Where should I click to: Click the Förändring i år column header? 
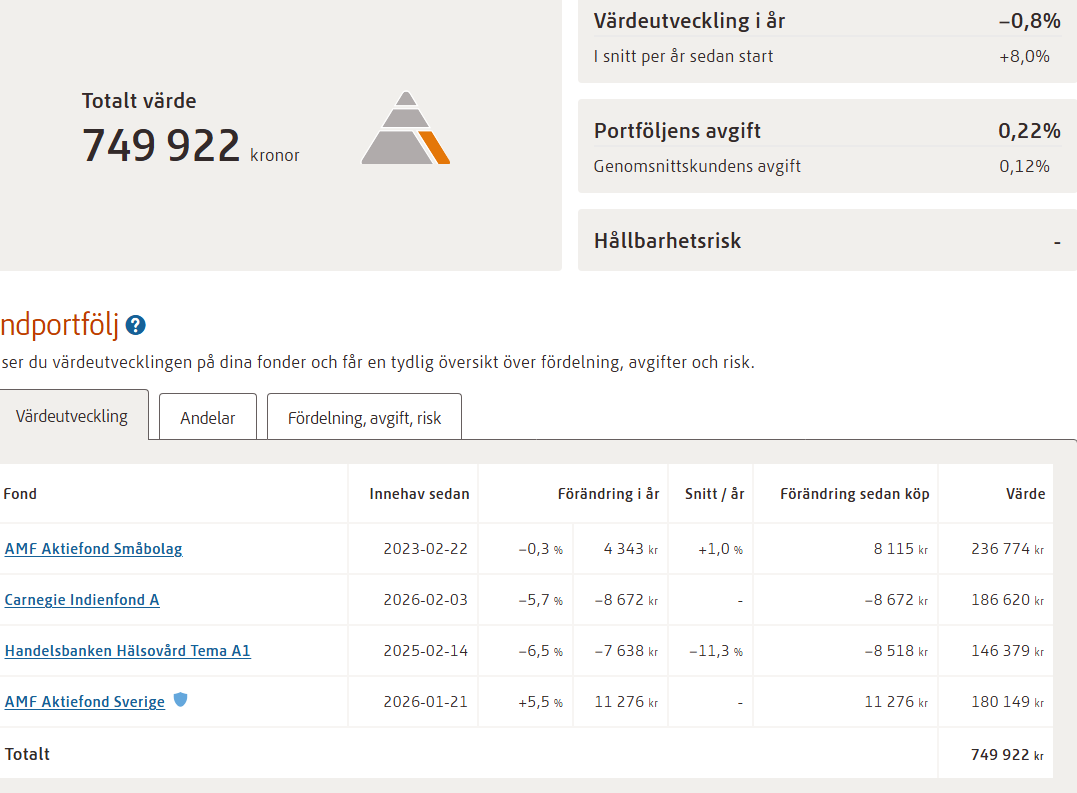coord(608,494)
